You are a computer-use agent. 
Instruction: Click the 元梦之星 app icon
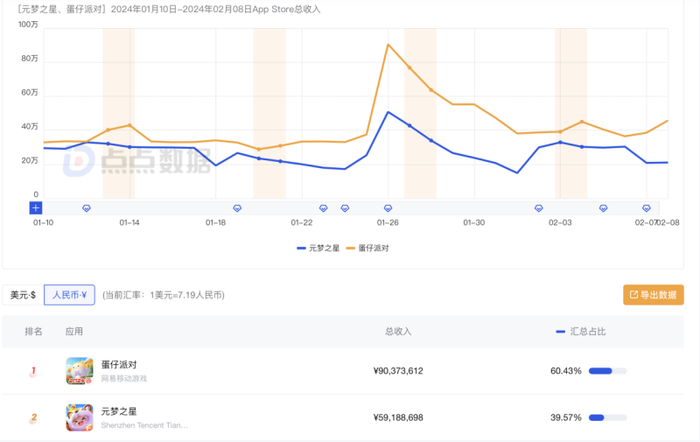tap(79, 417)
